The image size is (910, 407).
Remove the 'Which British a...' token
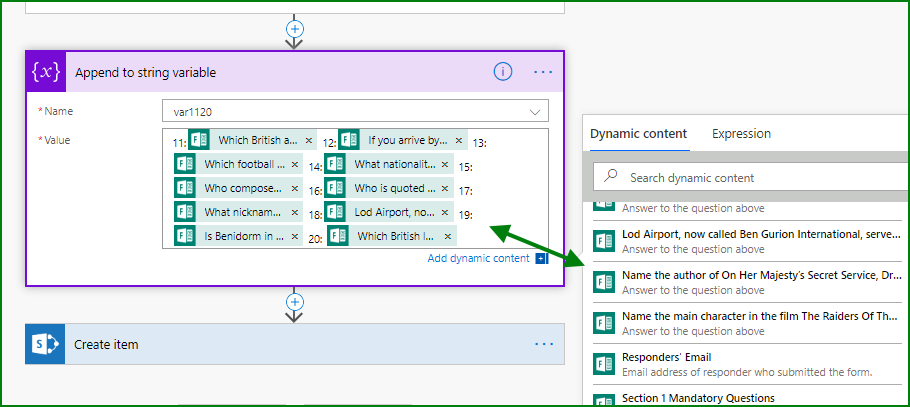(309, 141)
